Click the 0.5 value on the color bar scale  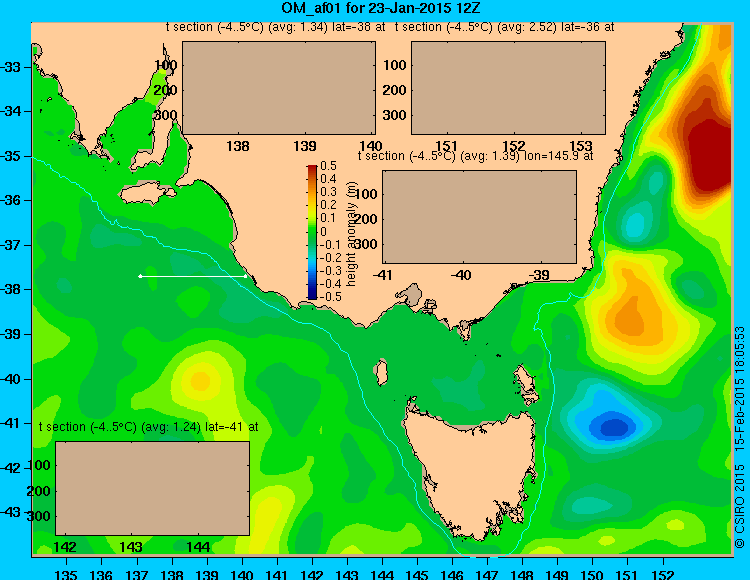(x=329, y=166)
